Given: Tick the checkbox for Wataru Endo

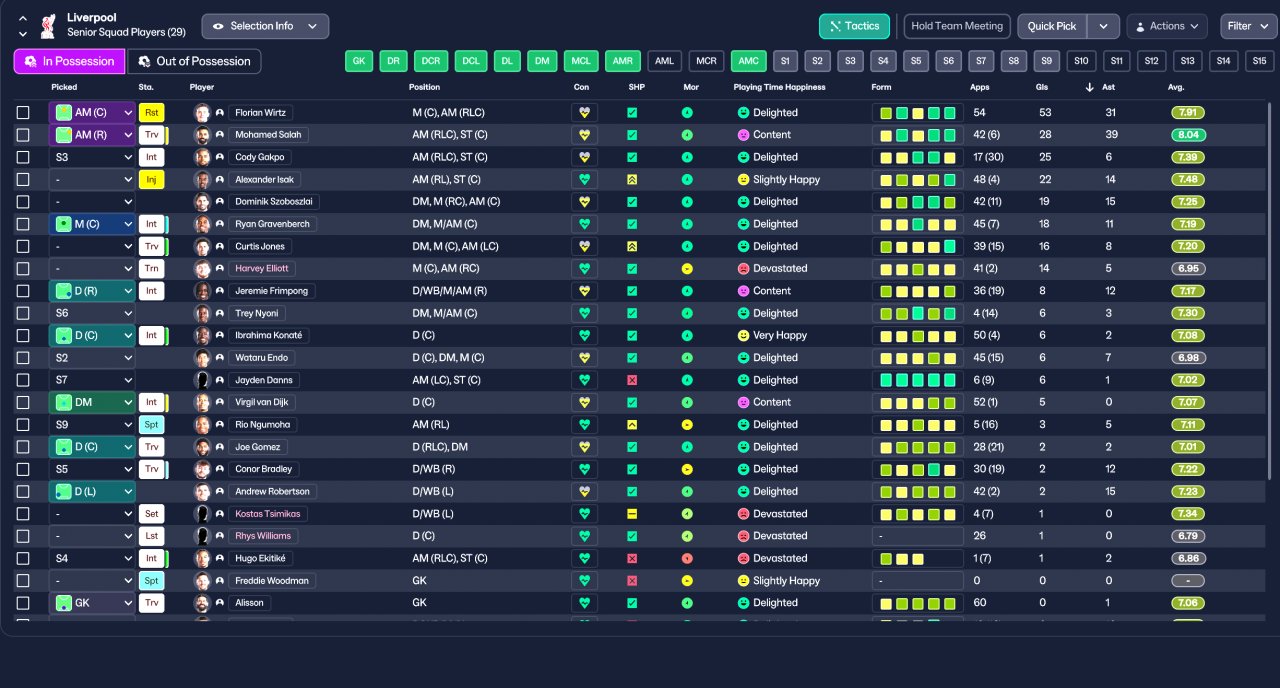Looking at the screenshot, I should pyautogui.click(x=23, y=357).
